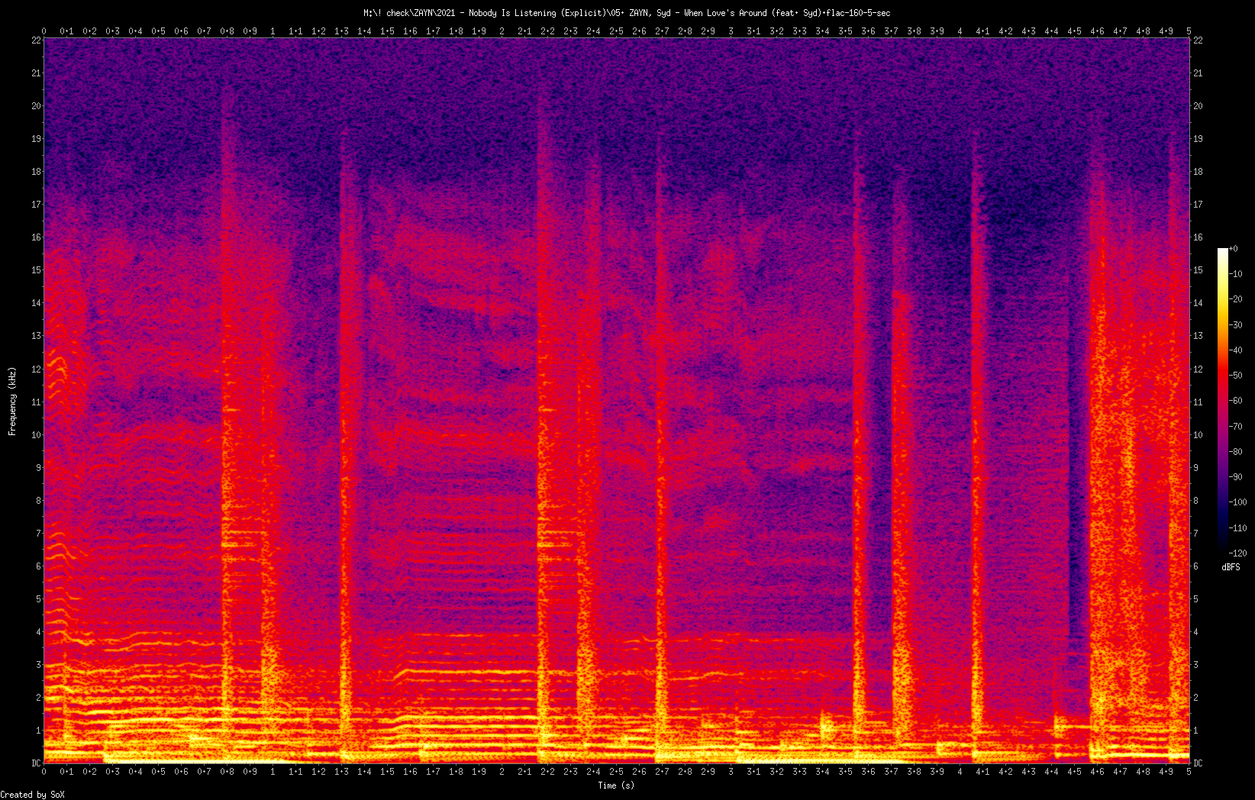This screenshot has width=1255, height=800.
Task: Click the spectrogram file path title text
Action: point(627,13)
